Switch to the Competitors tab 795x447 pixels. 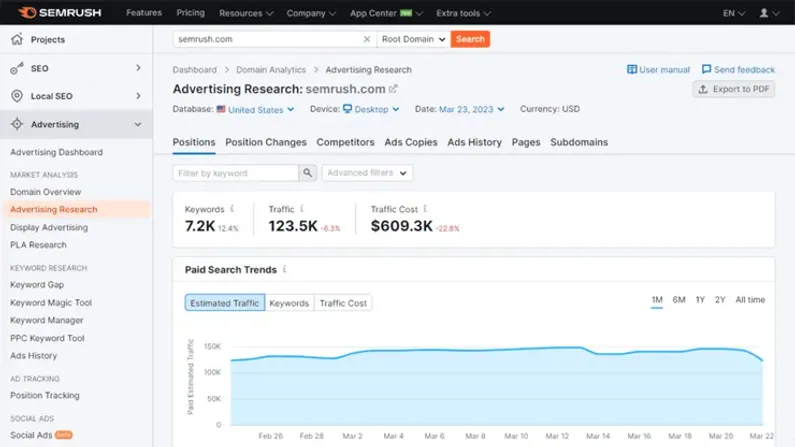click(345, 142)
